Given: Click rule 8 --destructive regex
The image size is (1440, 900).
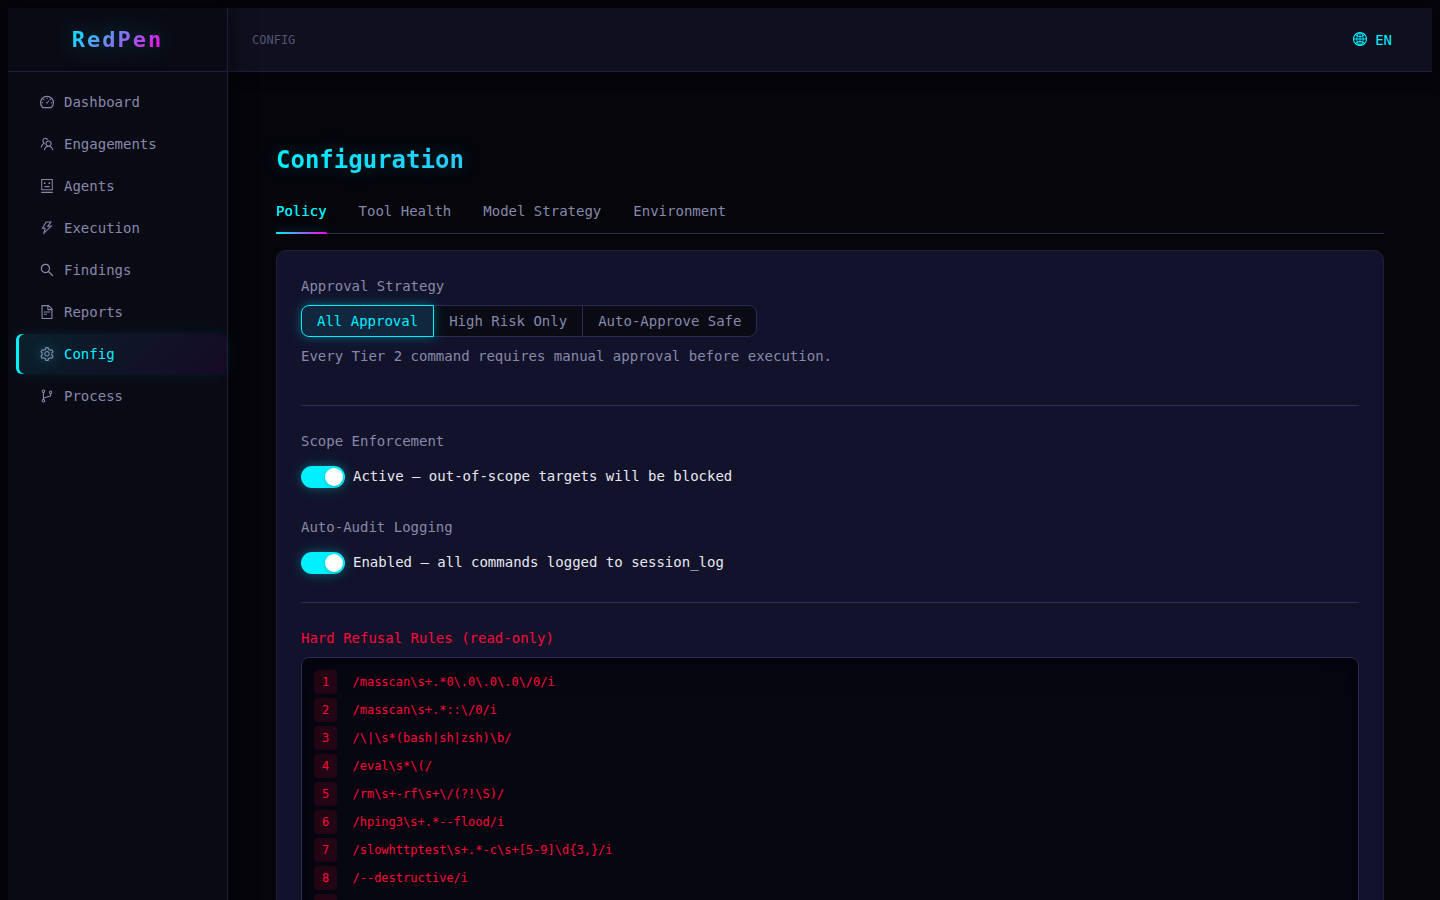Looking at the screenshot, I should coord(411,878).
